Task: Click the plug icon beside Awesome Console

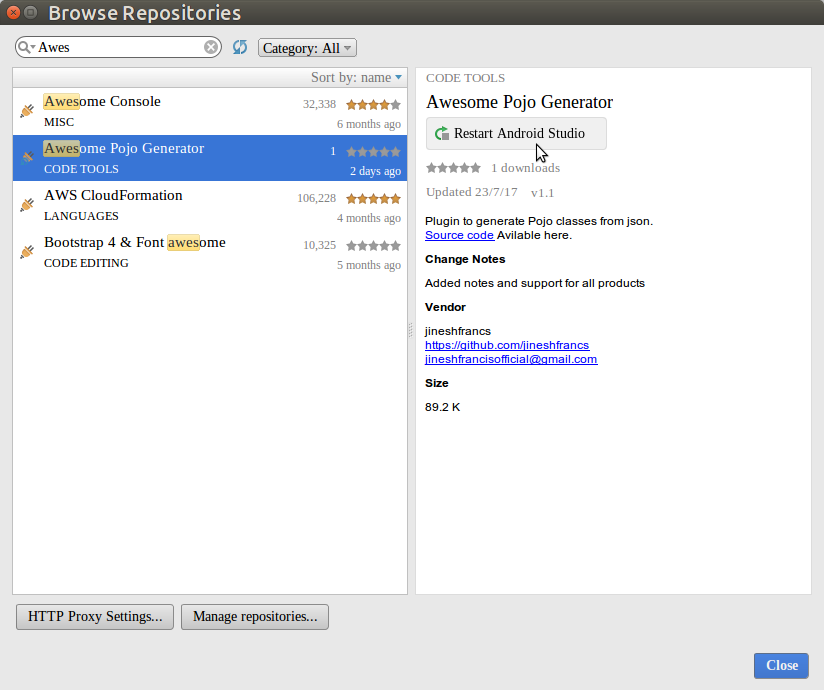Action: [27, 111]
